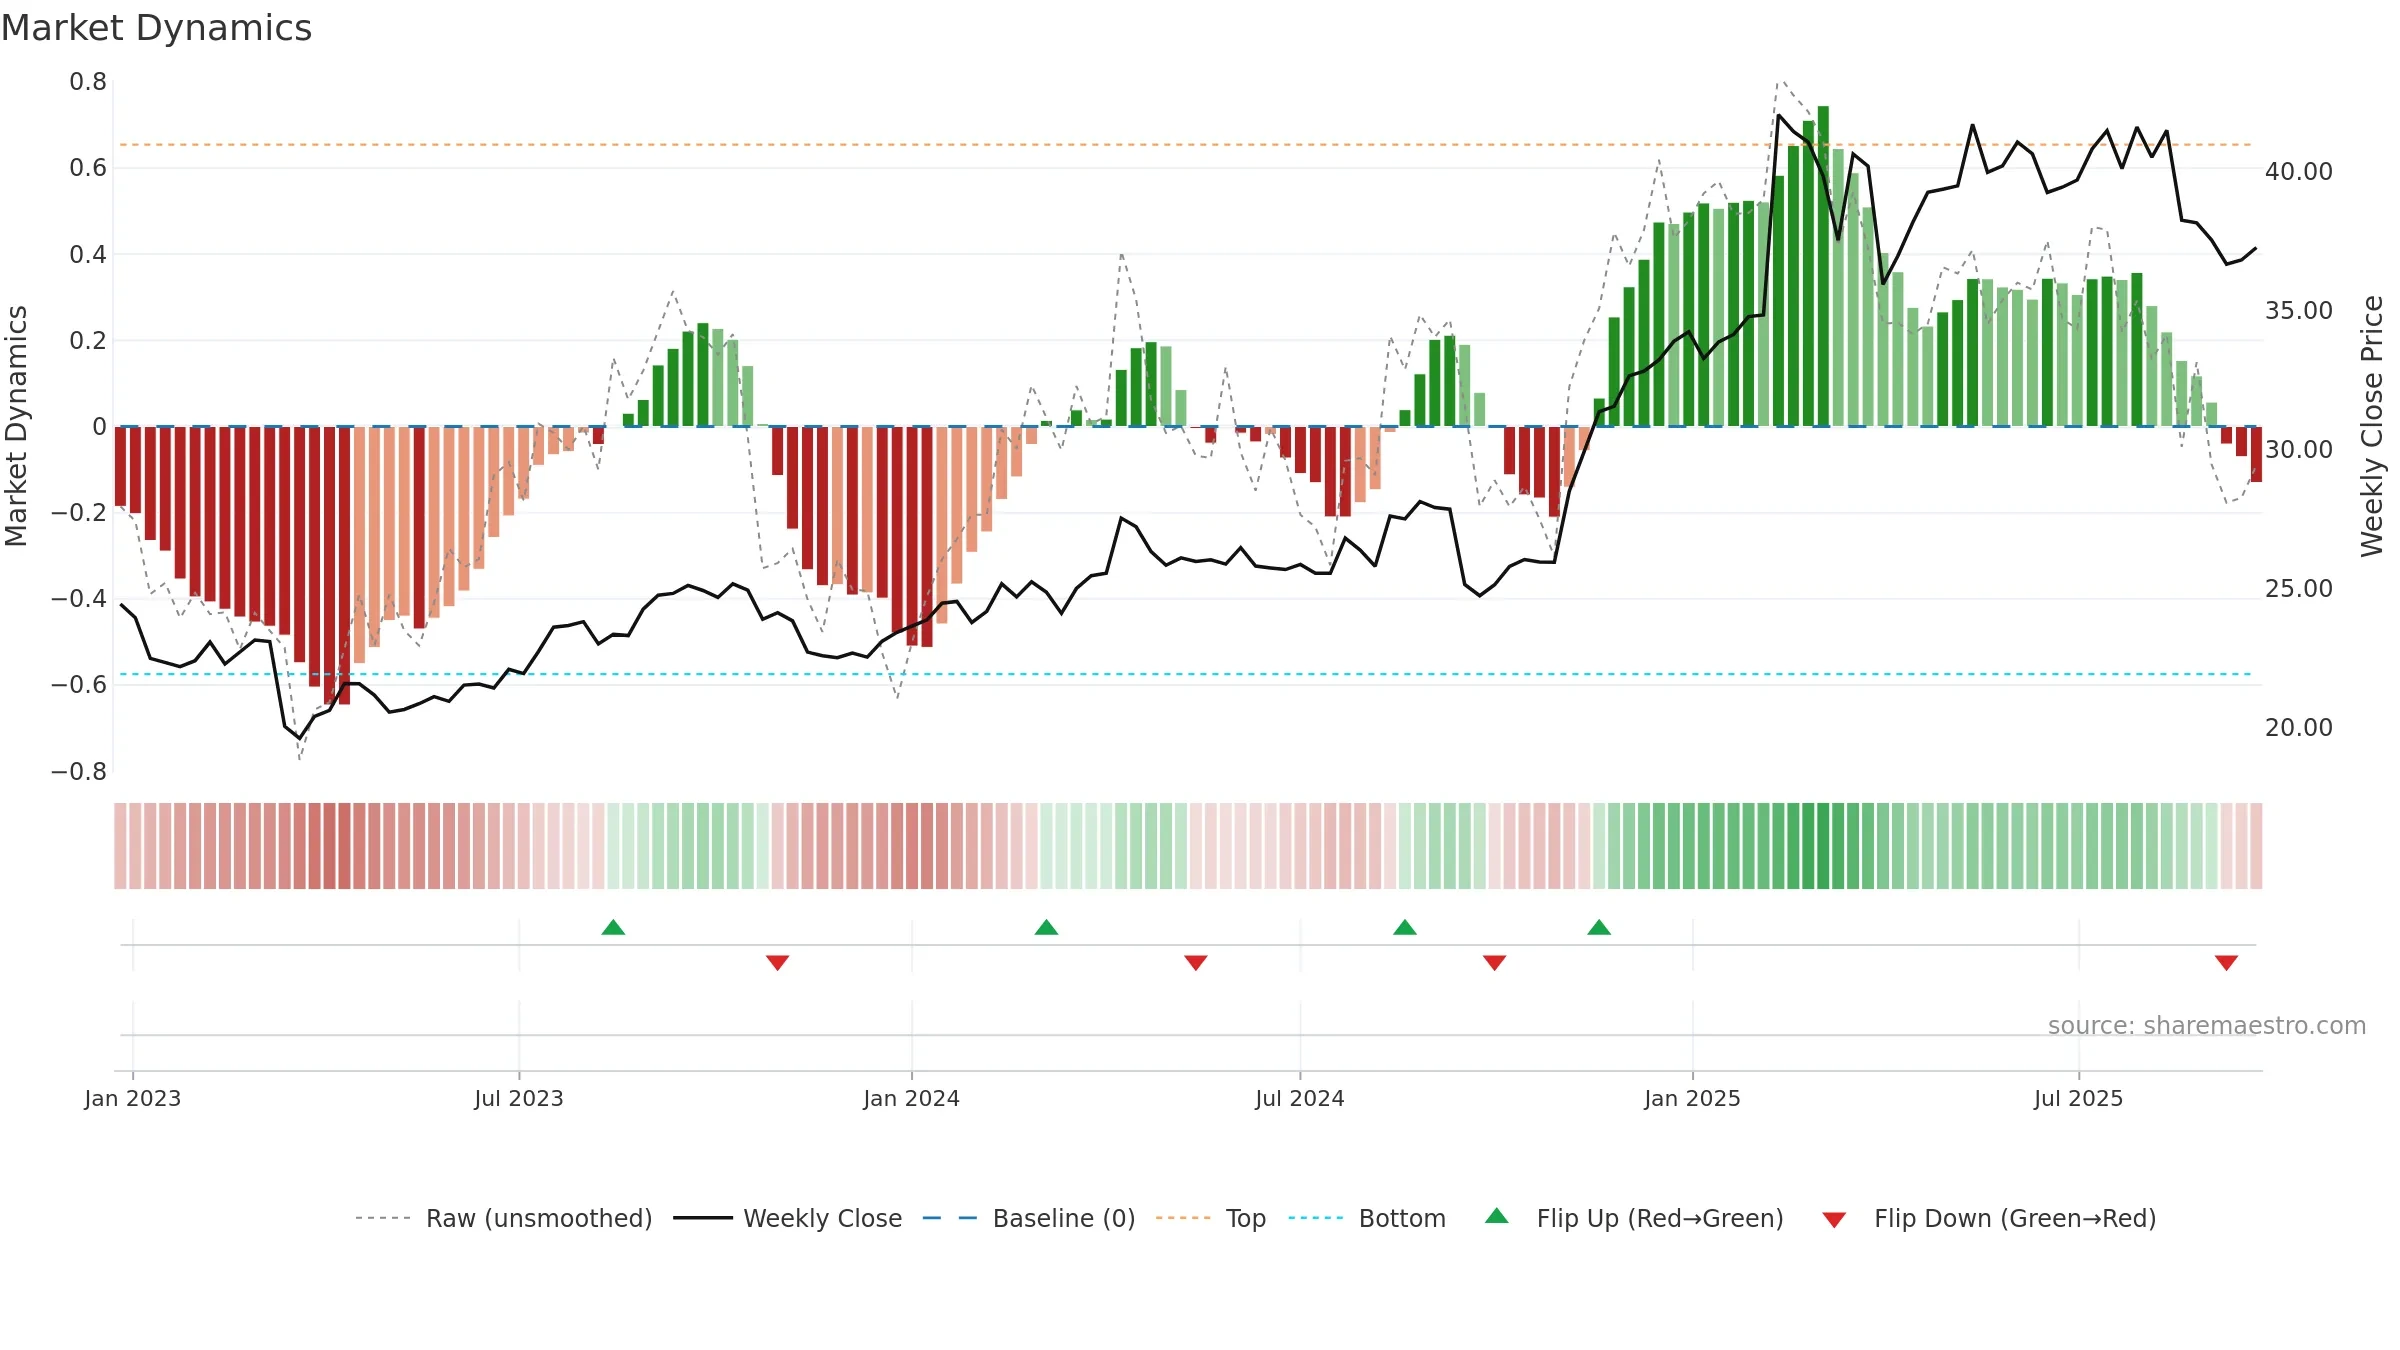The image size is (2400, 1350).
Task: Toggle the Bottom legend entry
Action: coord(1367,1218)
